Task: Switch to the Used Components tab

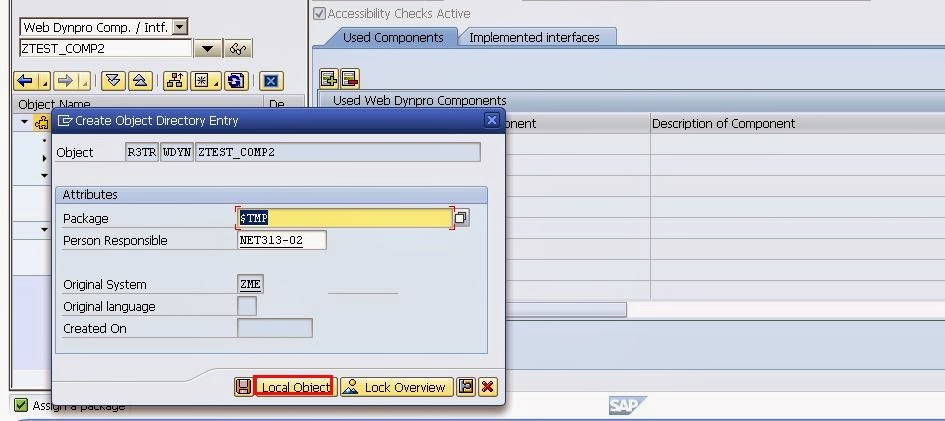Action: (393, 37)
